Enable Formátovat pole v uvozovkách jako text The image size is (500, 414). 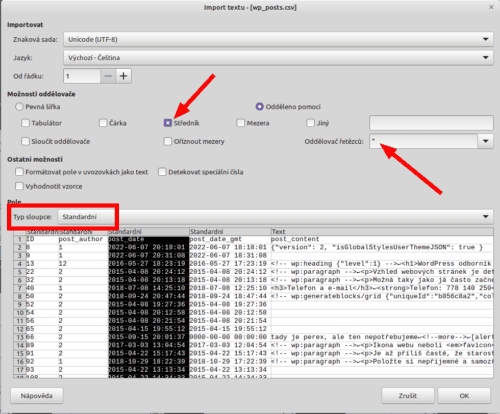pos(19,172)
